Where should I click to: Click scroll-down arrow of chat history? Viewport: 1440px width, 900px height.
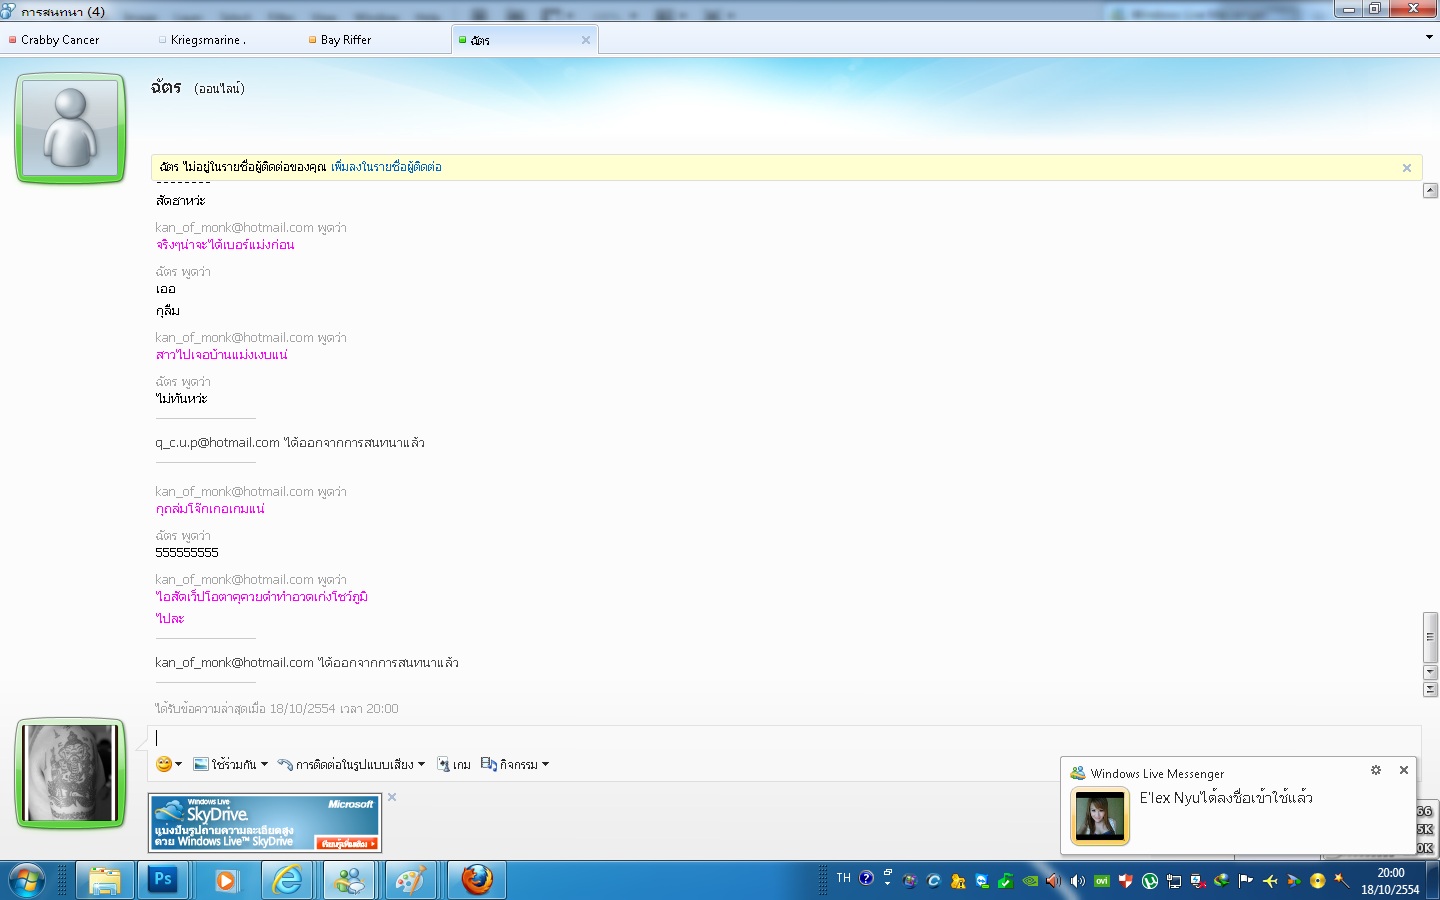tap(1430, 672)
